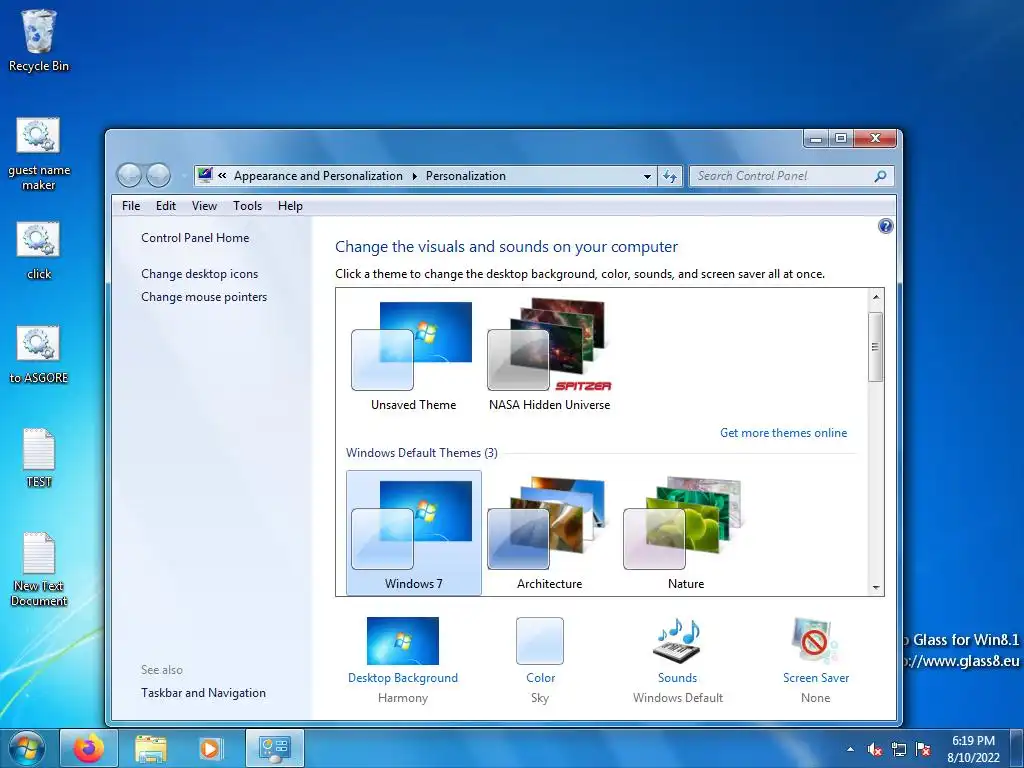Screen dimensions: 1024x768
Task: Select the TEST text file icon
Action: [x=39, y=458]
